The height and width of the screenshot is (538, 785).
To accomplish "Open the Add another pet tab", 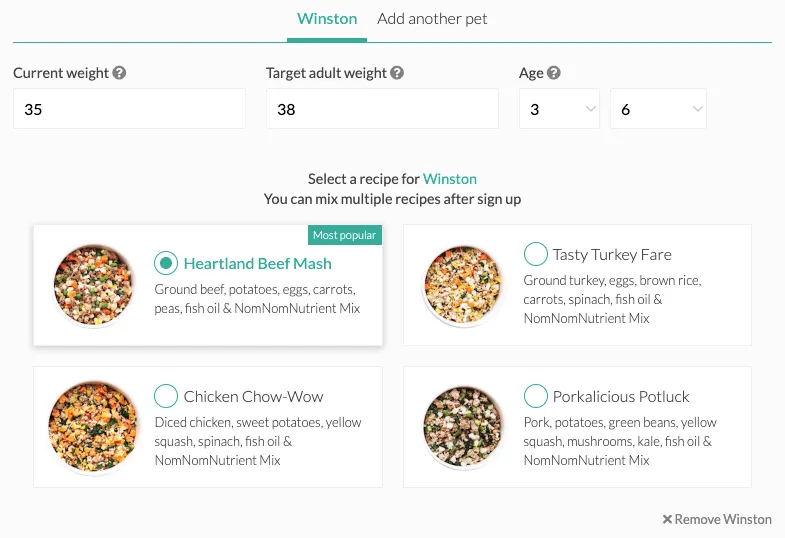I will pyautogui.click(x=432, y=19).
